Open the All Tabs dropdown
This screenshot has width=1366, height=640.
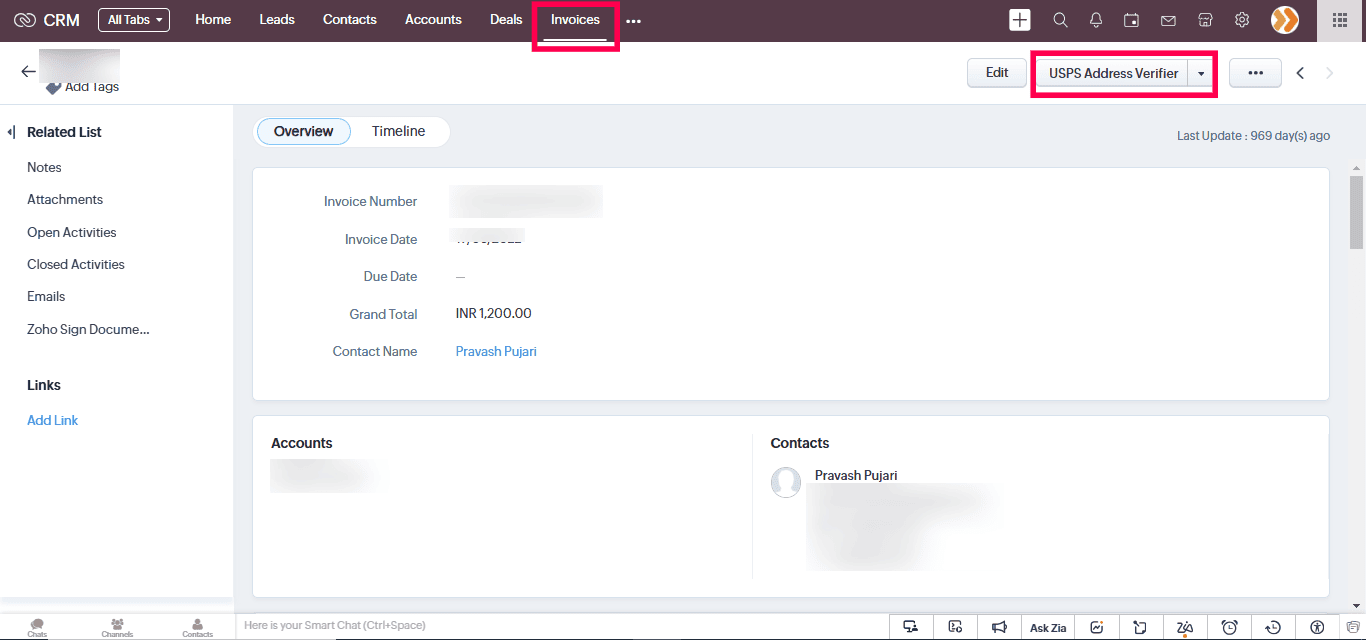tap(134, 20)
